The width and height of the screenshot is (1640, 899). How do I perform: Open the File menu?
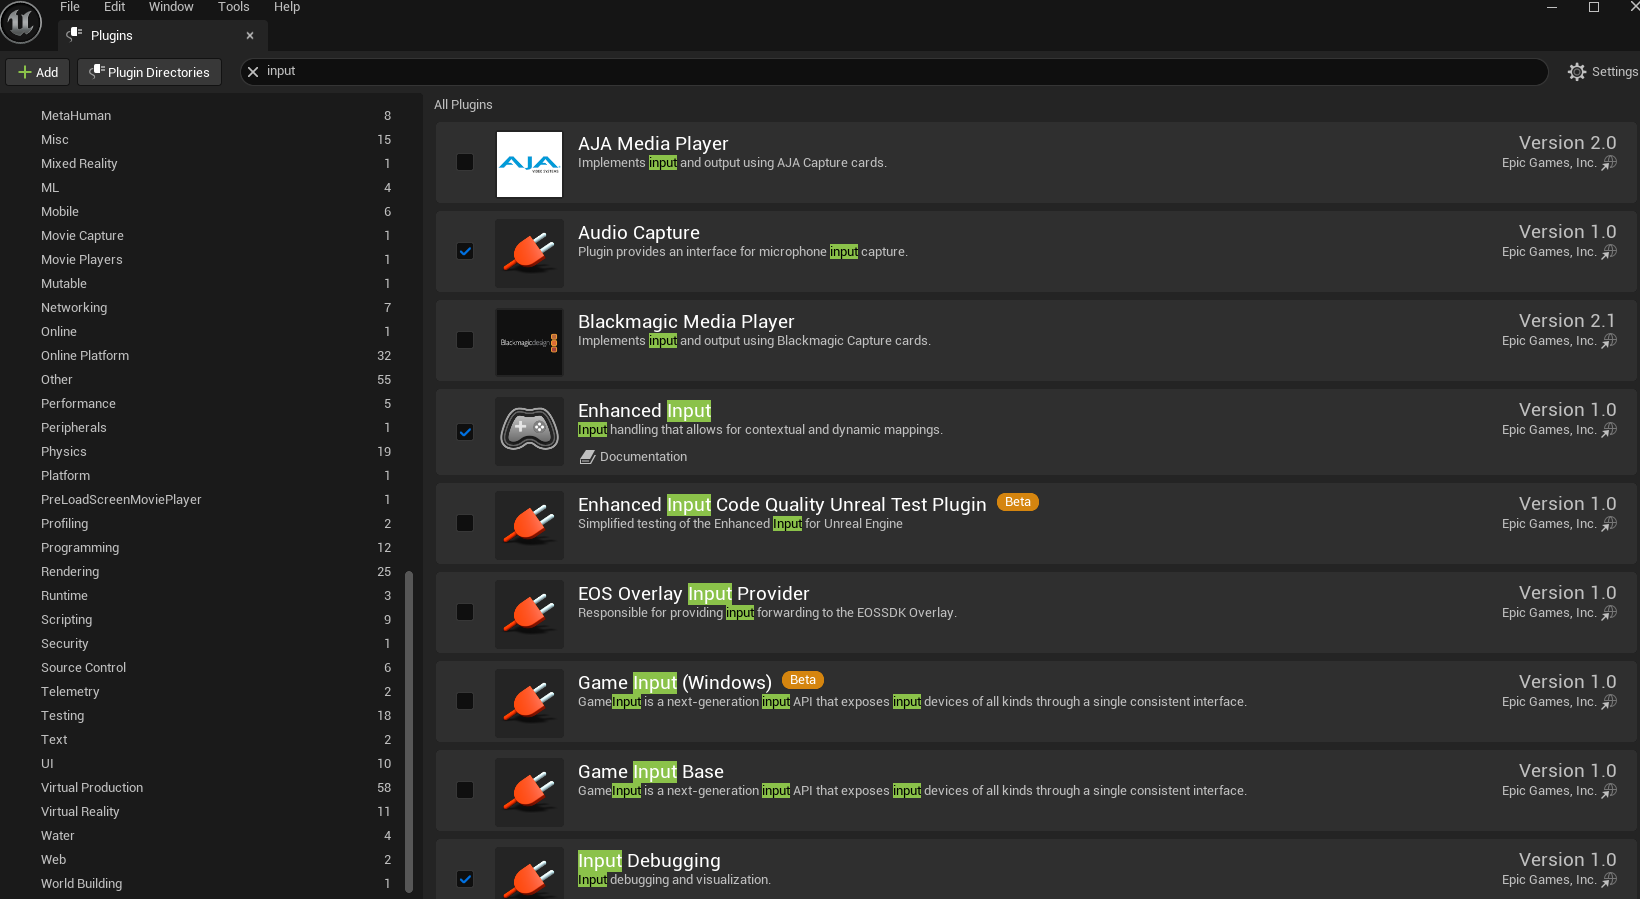tap(70, 7)
